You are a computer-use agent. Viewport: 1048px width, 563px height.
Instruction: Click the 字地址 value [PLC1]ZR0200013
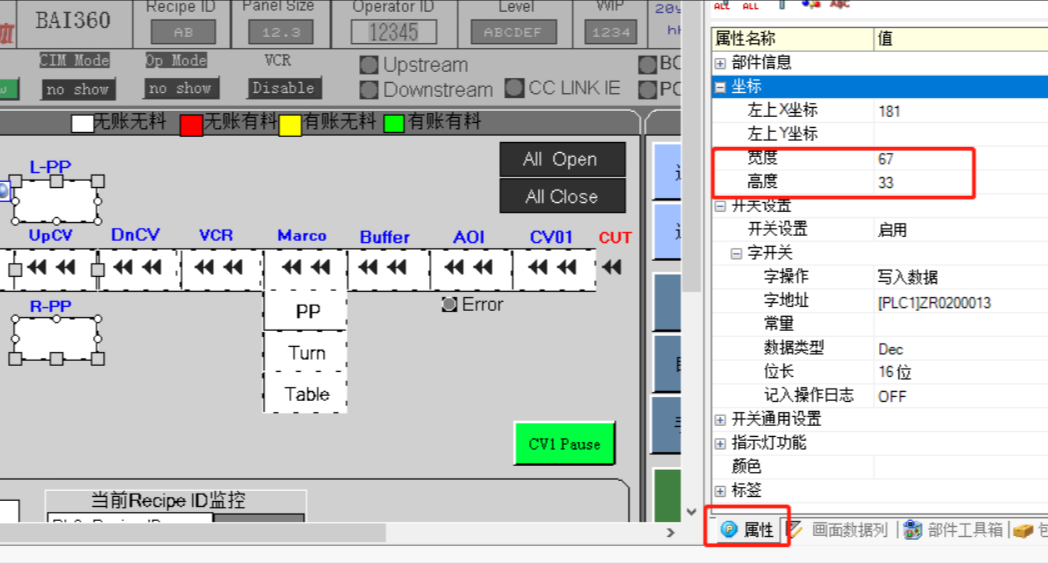tap(934, 303)
